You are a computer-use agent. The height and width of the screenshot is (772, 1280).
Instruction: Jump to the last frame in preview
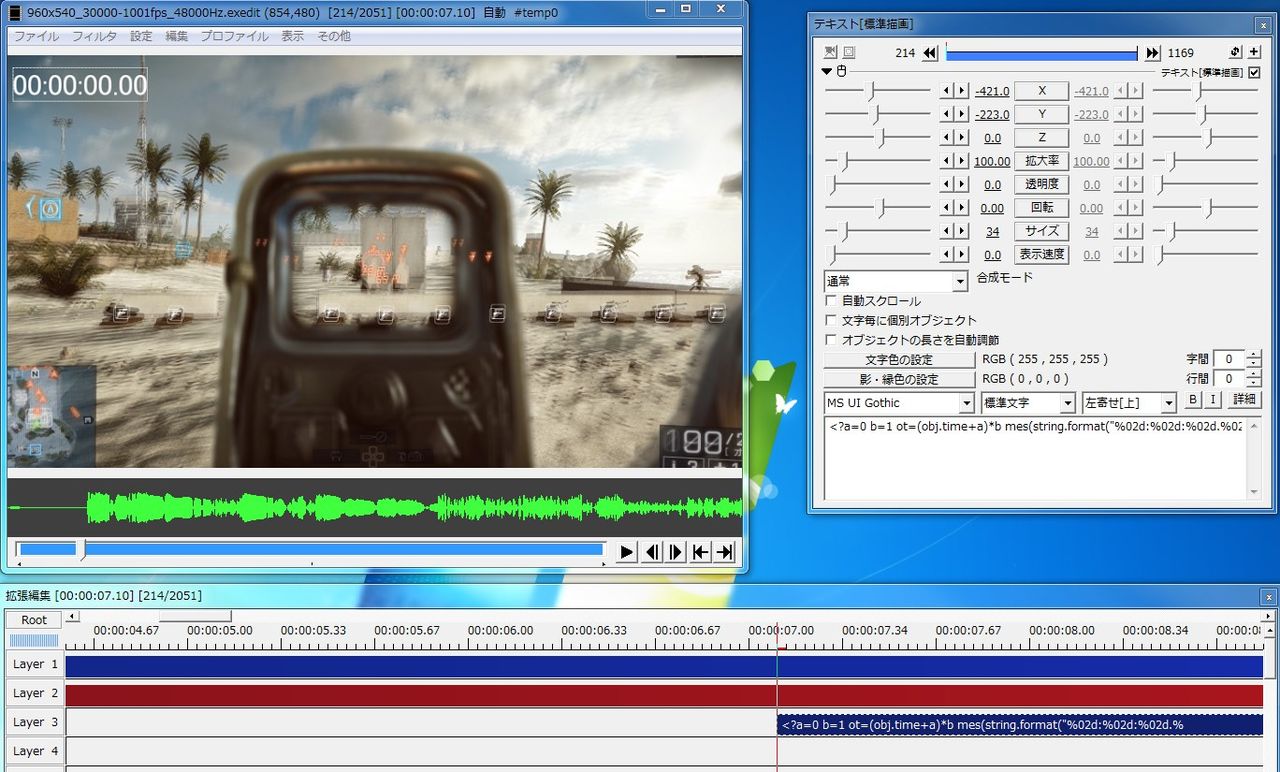point(725,551)
